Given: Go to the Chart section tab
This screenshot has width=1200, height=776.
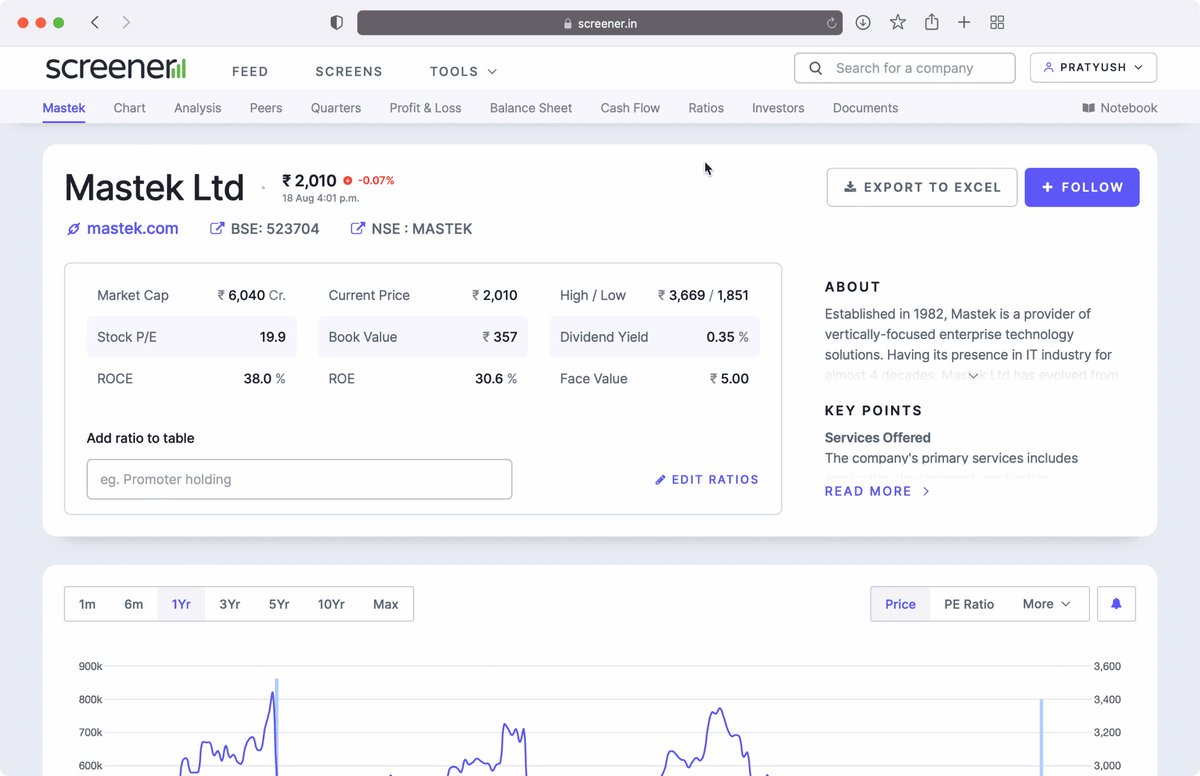Looking at the screenshot, I should [x=130, y=108].
